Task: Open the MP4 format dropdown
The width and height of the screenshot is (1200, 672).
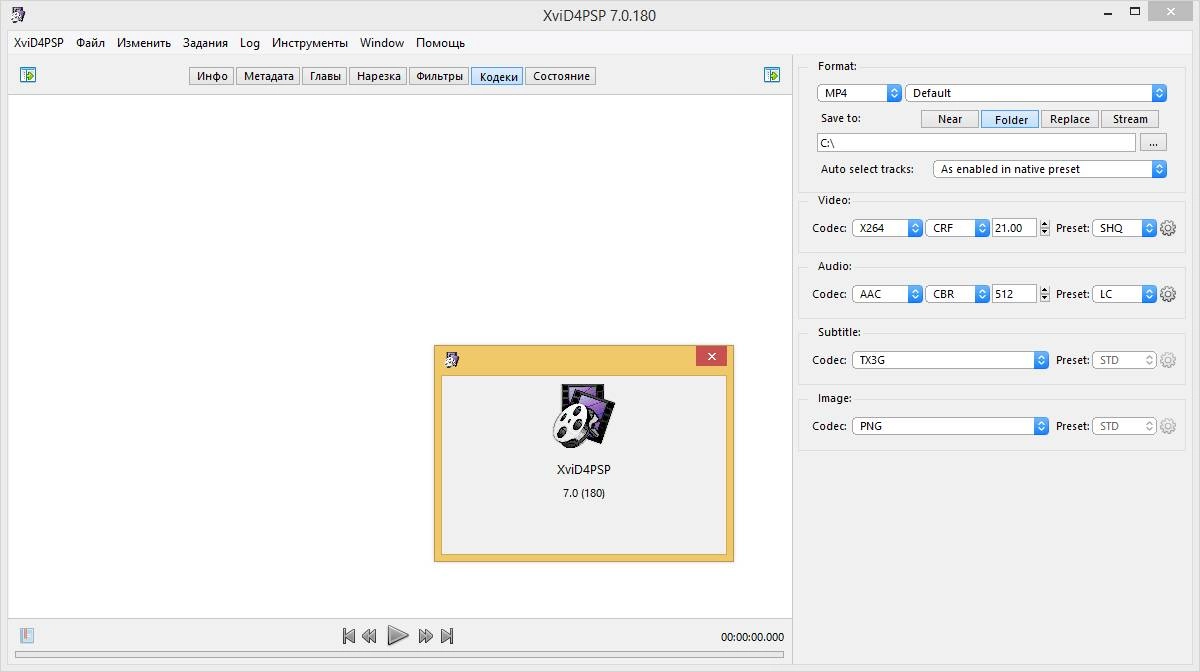Action: click(x=859, y=93)
